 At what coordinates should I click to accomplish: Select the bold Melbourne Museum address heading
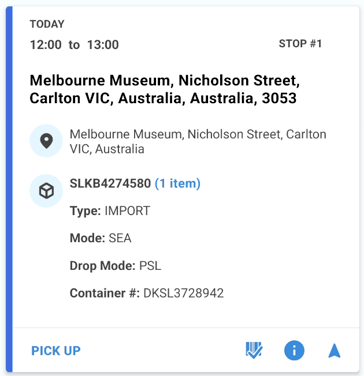(165, 89)
